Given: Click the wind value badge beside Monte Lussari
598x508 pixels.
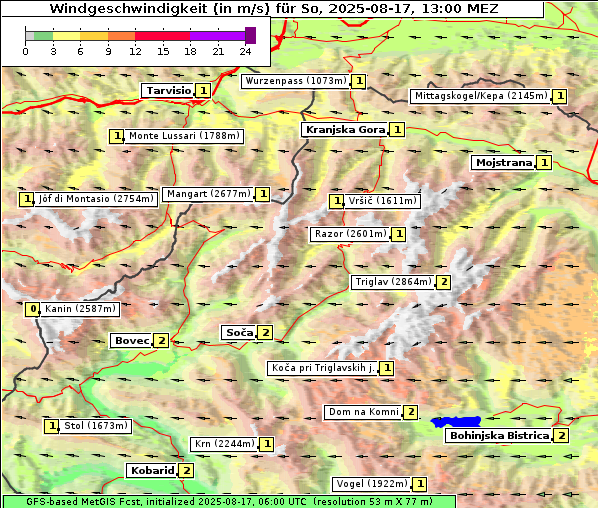Looking at the screenshot, I should pyautogui.click(x=117, y=136).
